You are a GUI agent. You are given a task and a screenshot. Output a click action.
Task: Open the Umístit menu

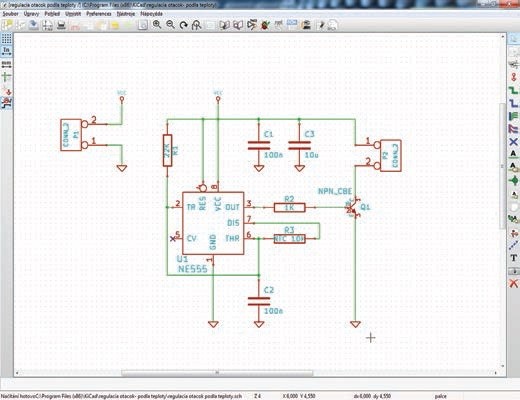[73, 14]
